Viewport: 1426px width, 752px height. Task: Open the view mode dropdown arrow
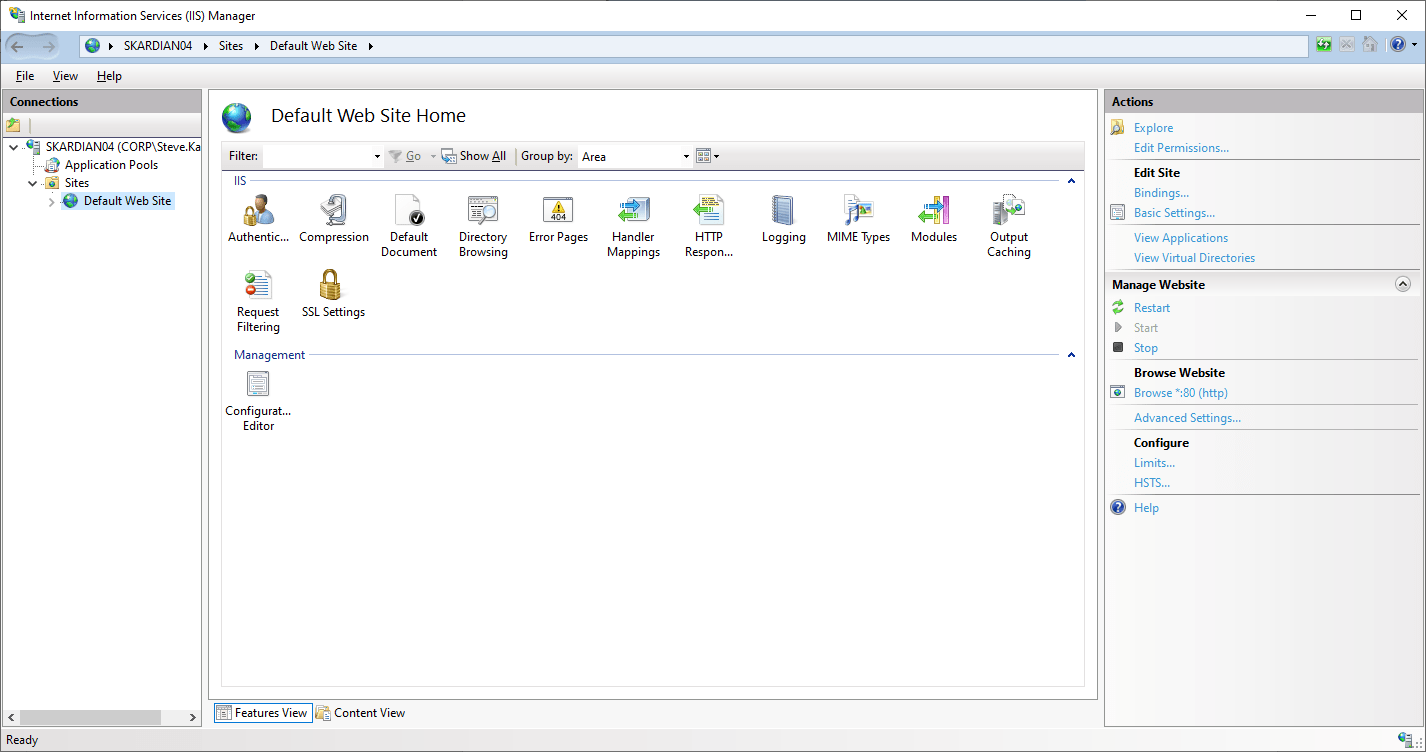click(716, 156)
